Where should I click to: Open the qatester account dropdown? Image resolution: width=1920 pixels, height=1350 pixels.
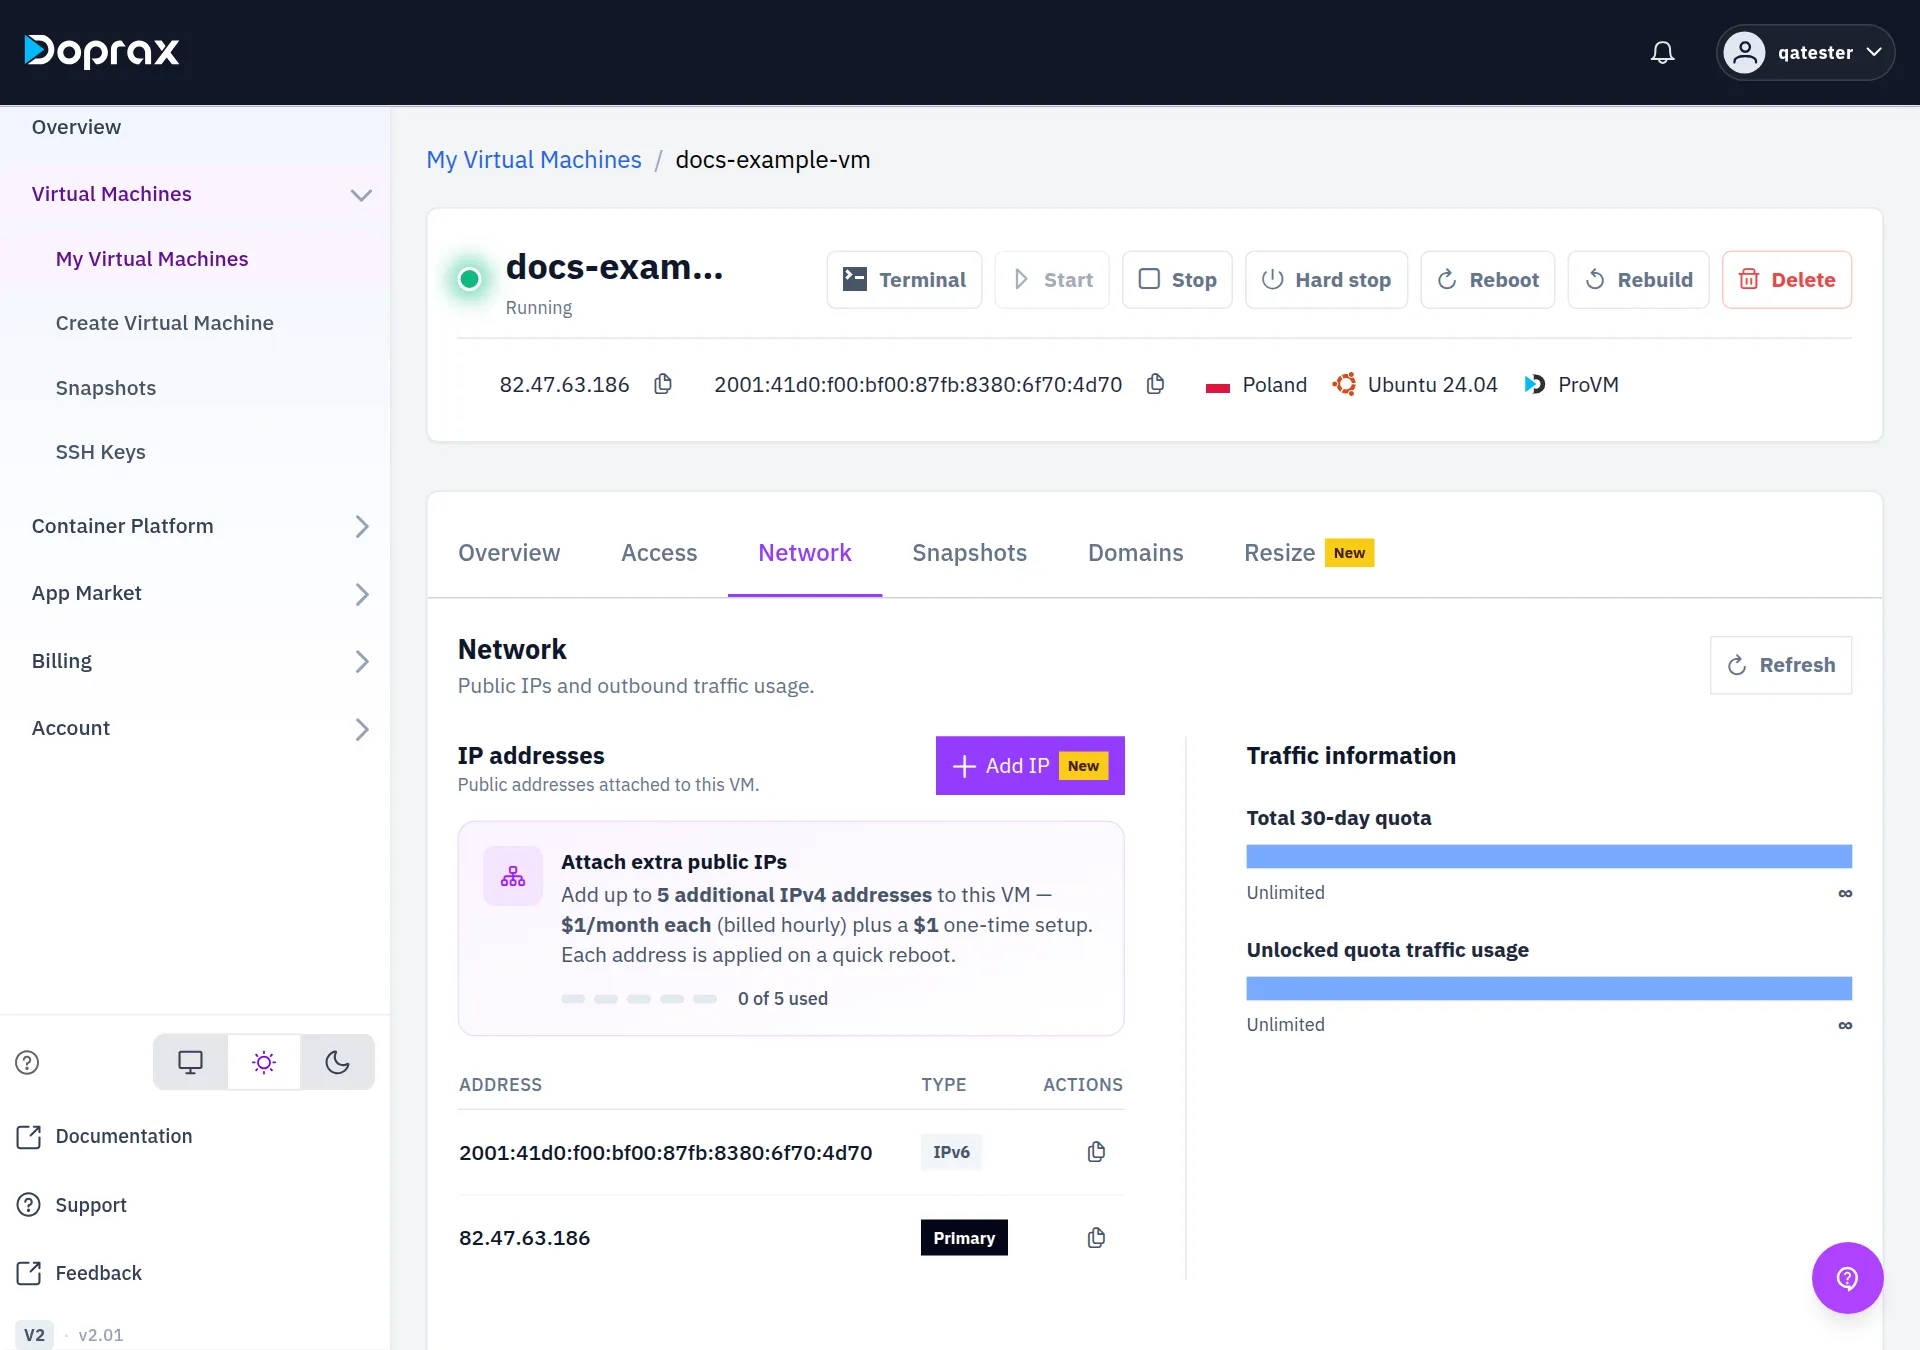click(x=1805, y=52)
